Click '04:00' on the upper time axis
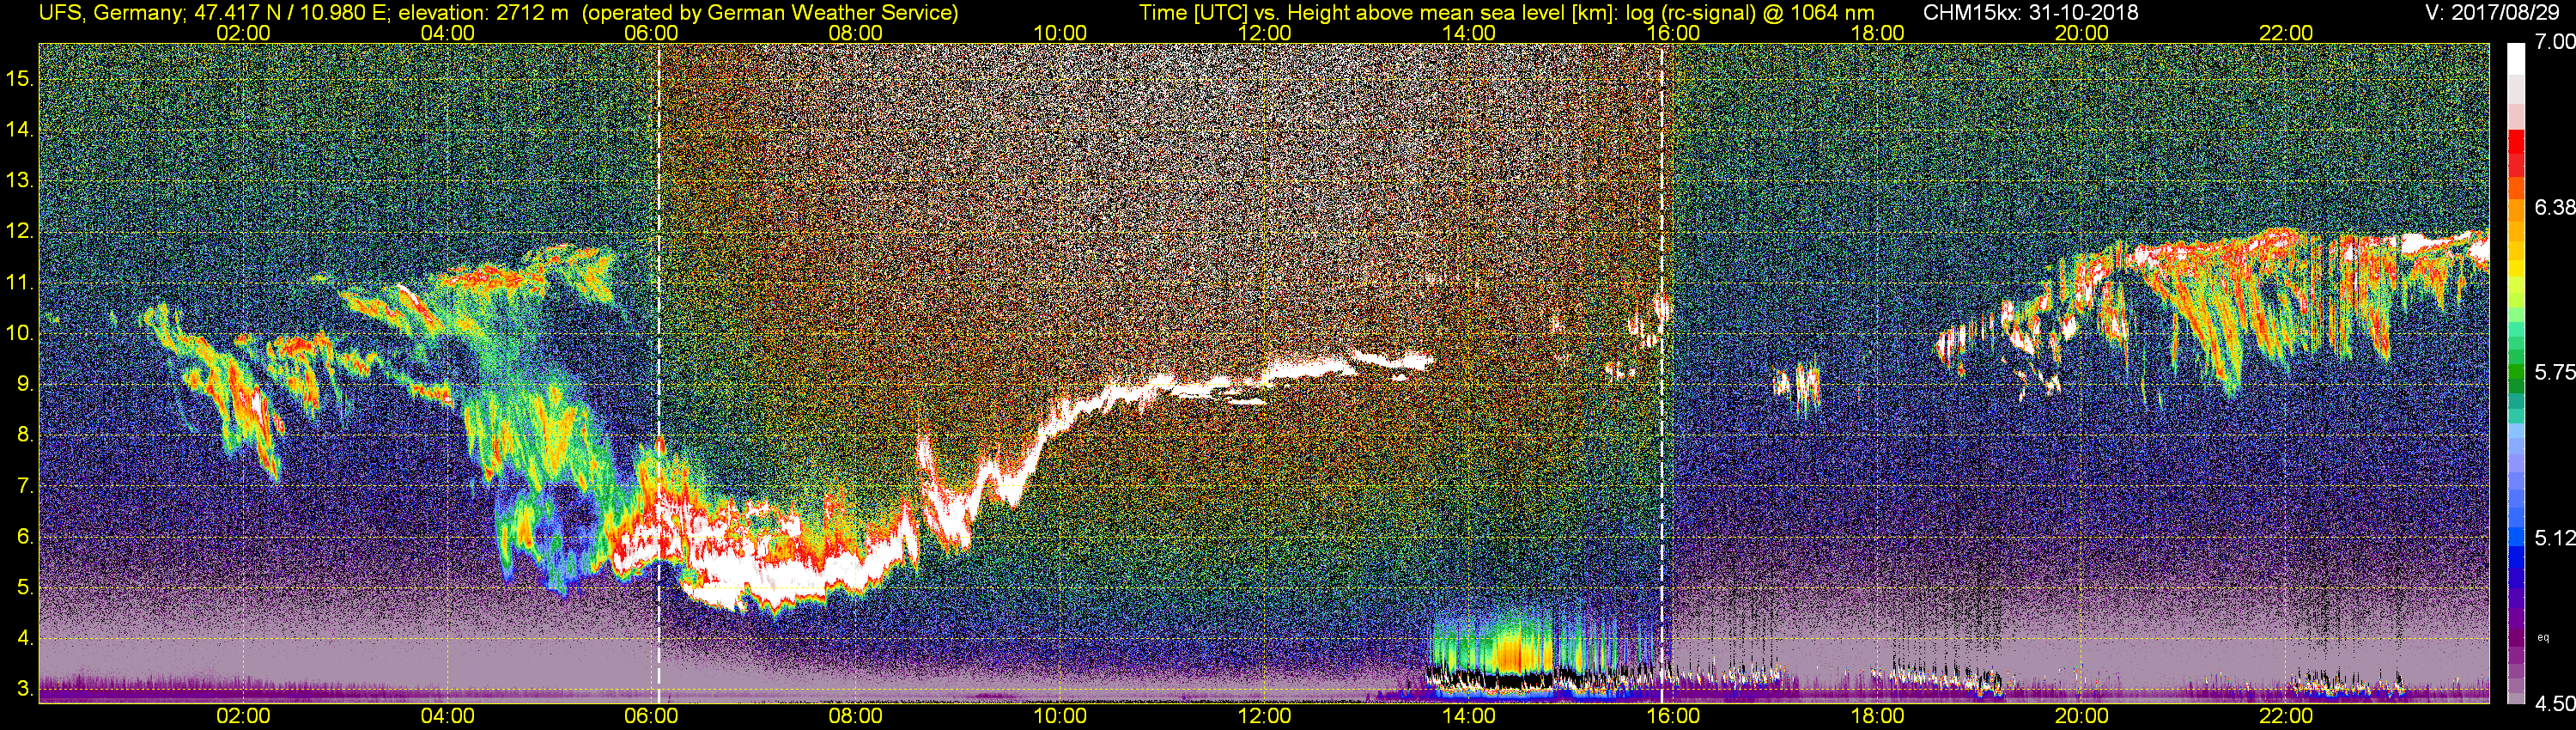 [447, 33]
